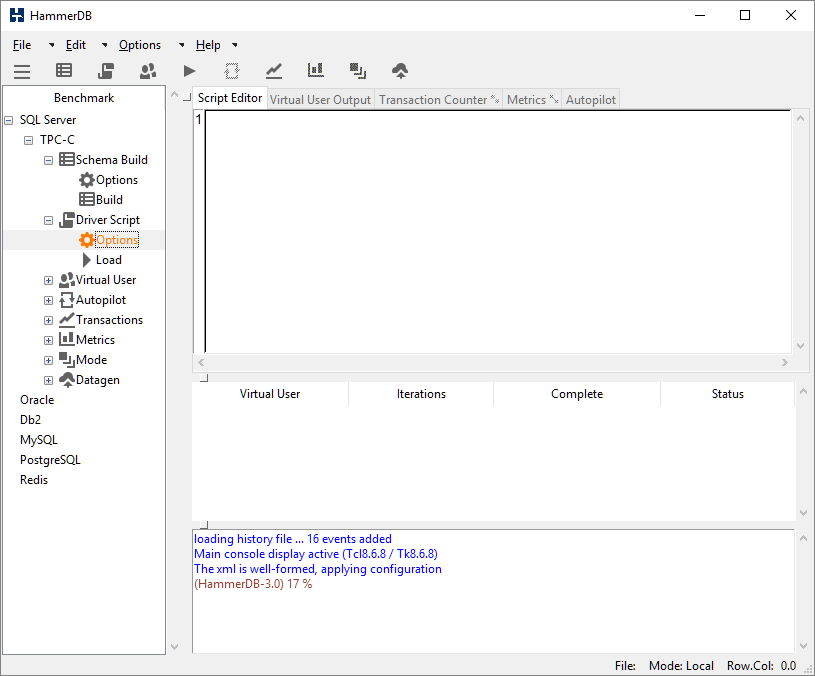Click the Schema Build table icon in tree

point(67,160)
